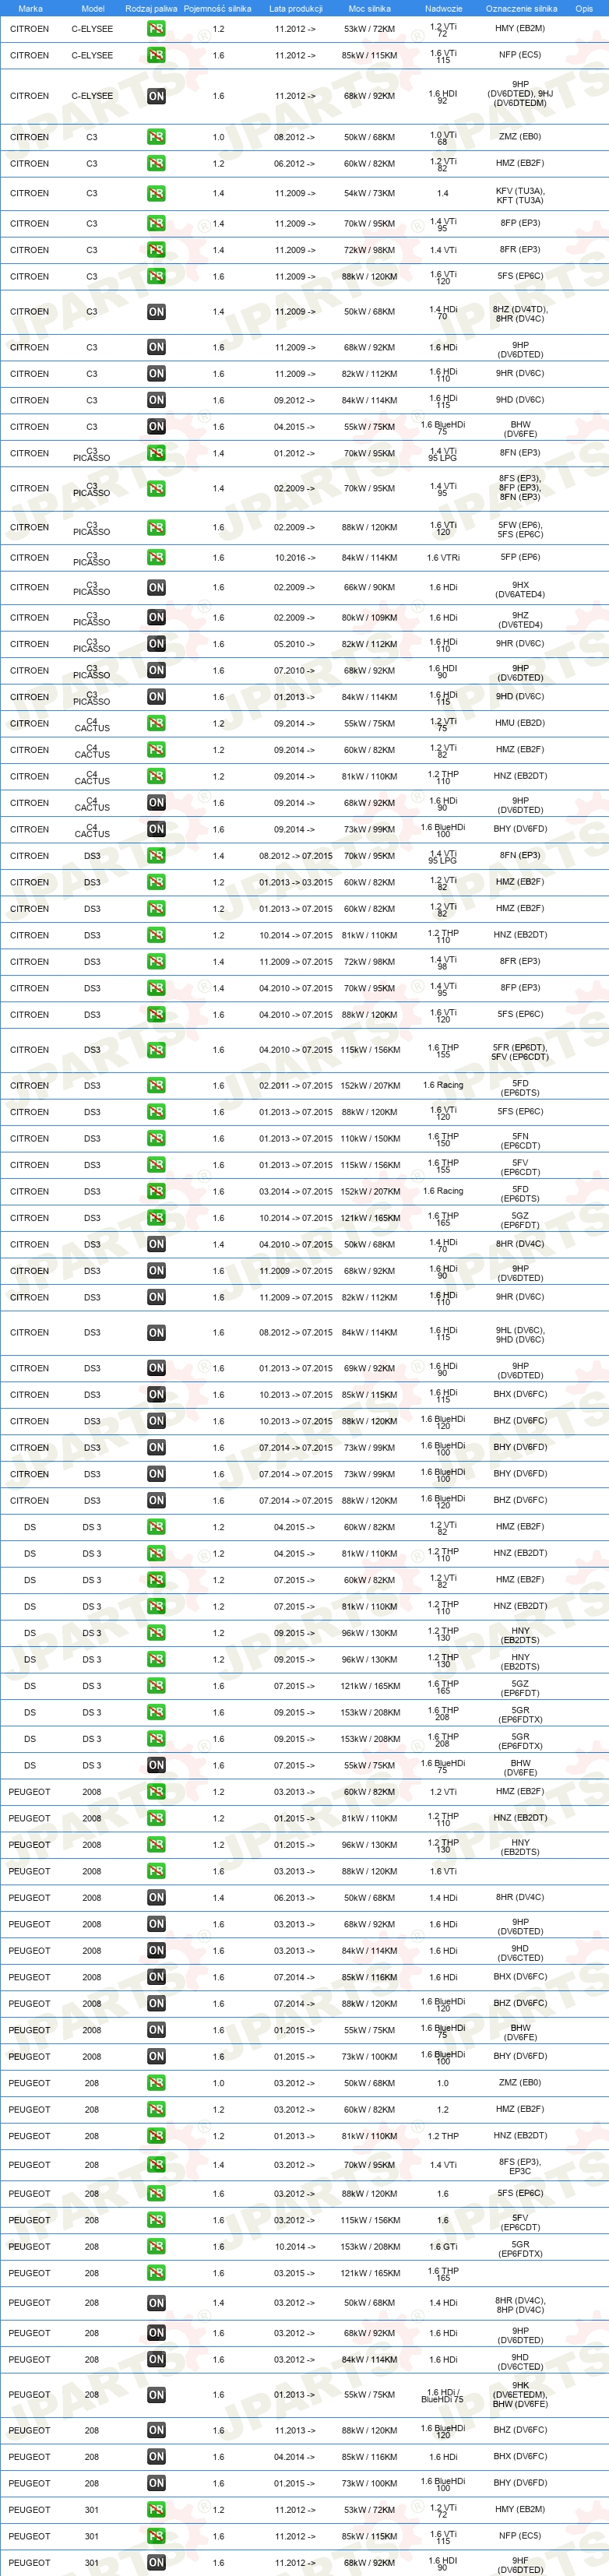Select engine code cell '9HP (DV6DTED), 9HJ (DV6DTEDM)'
609x2576 pixels.
pos(520,94)
